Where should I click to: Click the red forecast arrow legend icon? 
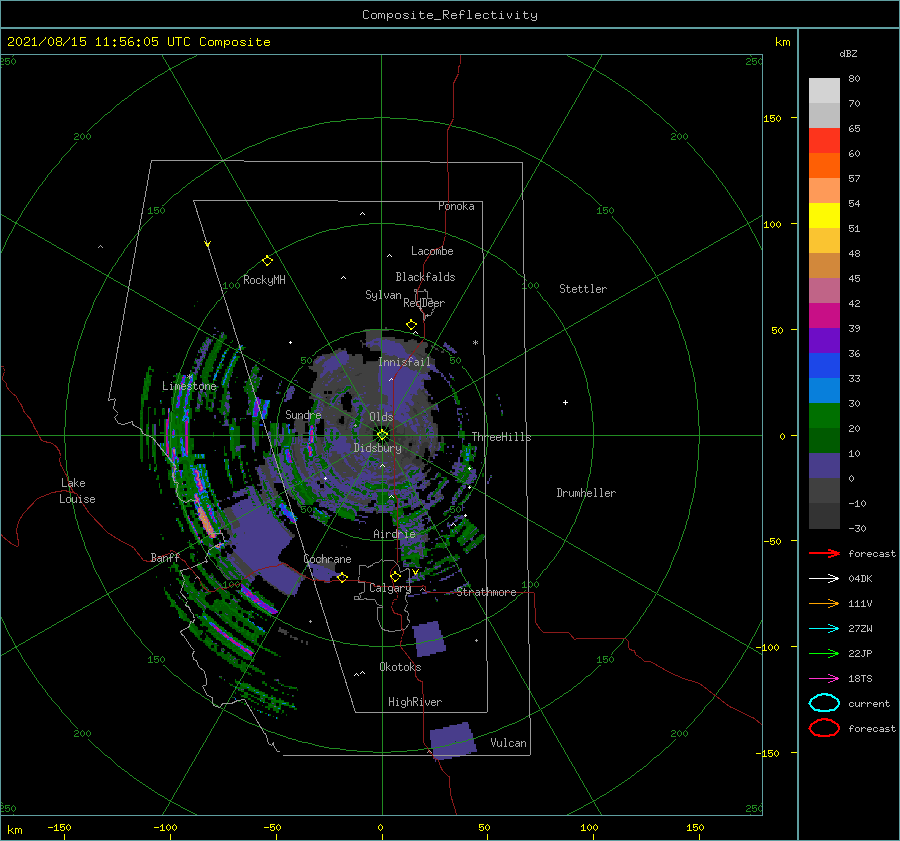(824, 553)
